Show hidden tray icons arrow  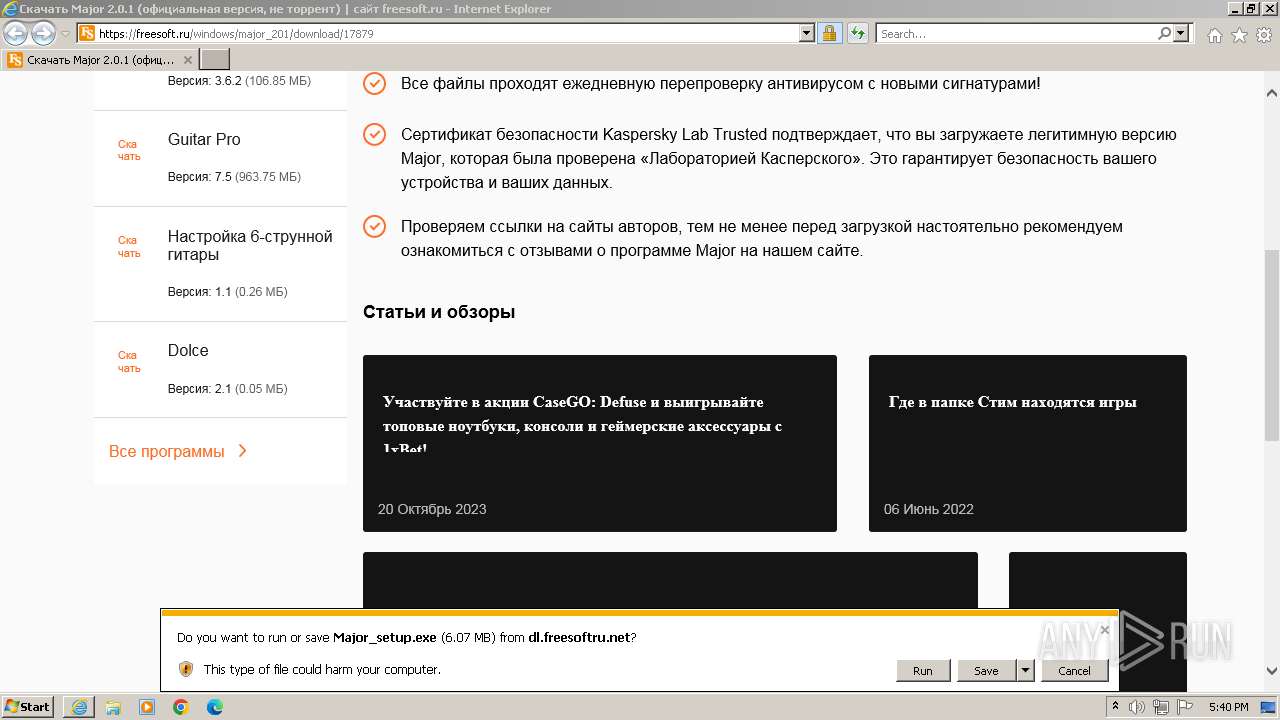point(1116,707)
